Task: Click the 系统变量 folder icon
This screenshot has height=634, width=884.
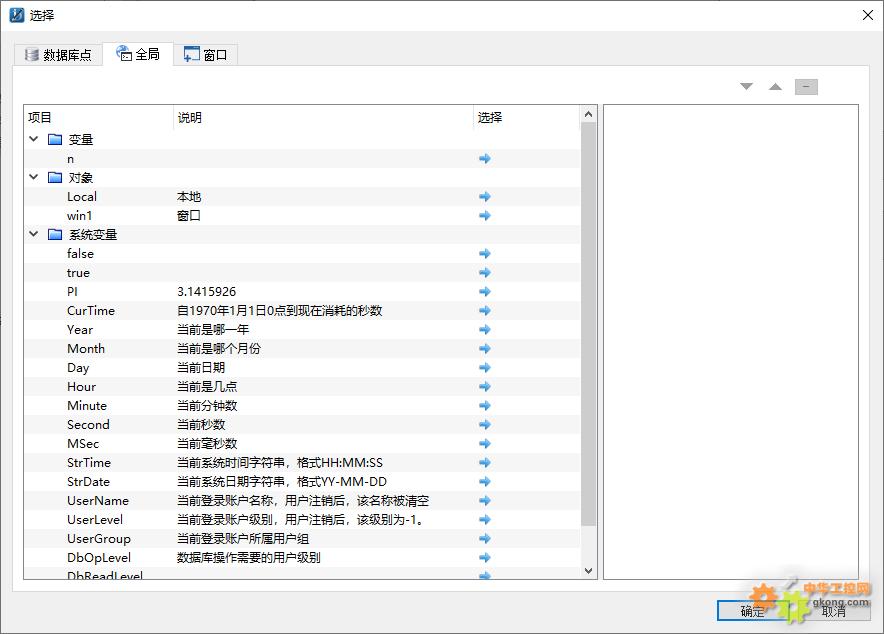Action: [x=55, y=234]
